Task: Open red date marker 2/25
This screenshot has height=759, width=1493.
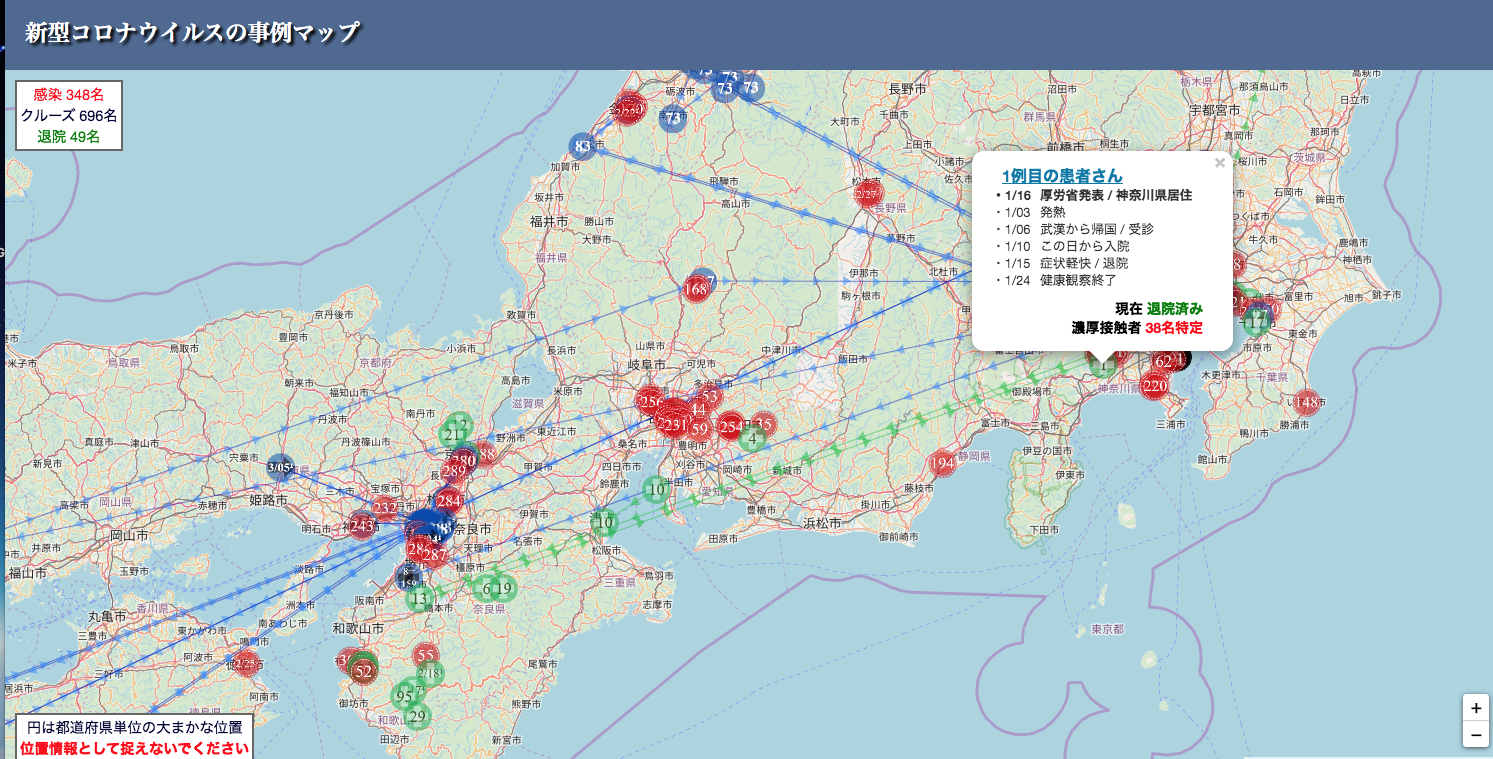Action: 246,662
